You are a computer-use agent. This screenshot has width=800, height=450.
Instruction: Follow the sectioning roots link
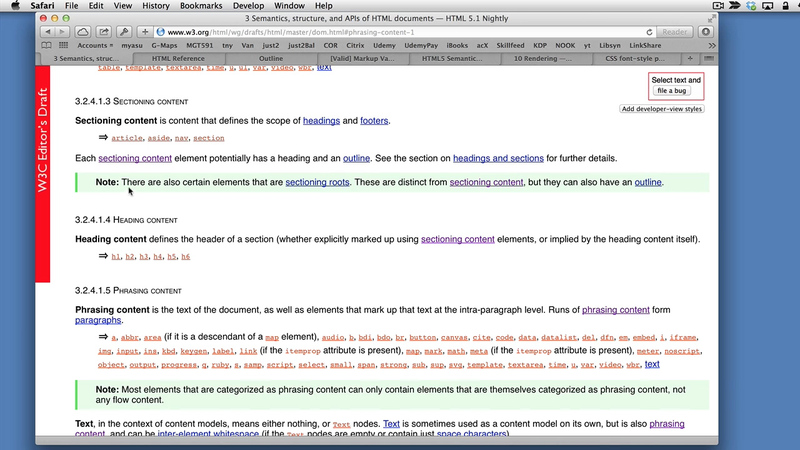point(317,182)
